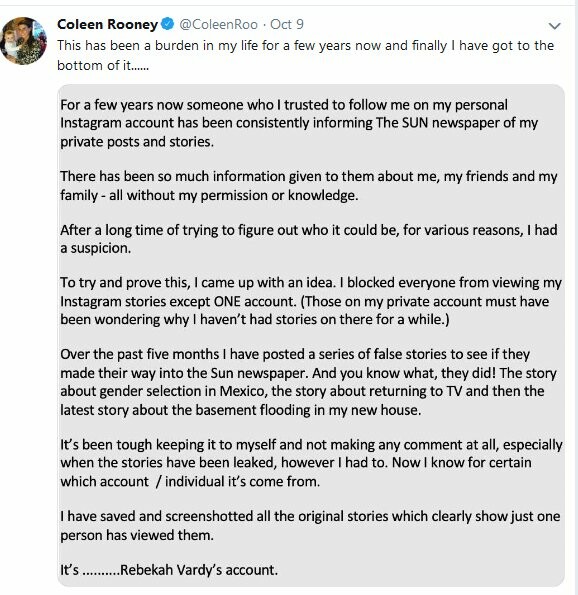578x595 pixels.
Task: Open Coleen Rooney's profile picture
Action: coord(23,41)
